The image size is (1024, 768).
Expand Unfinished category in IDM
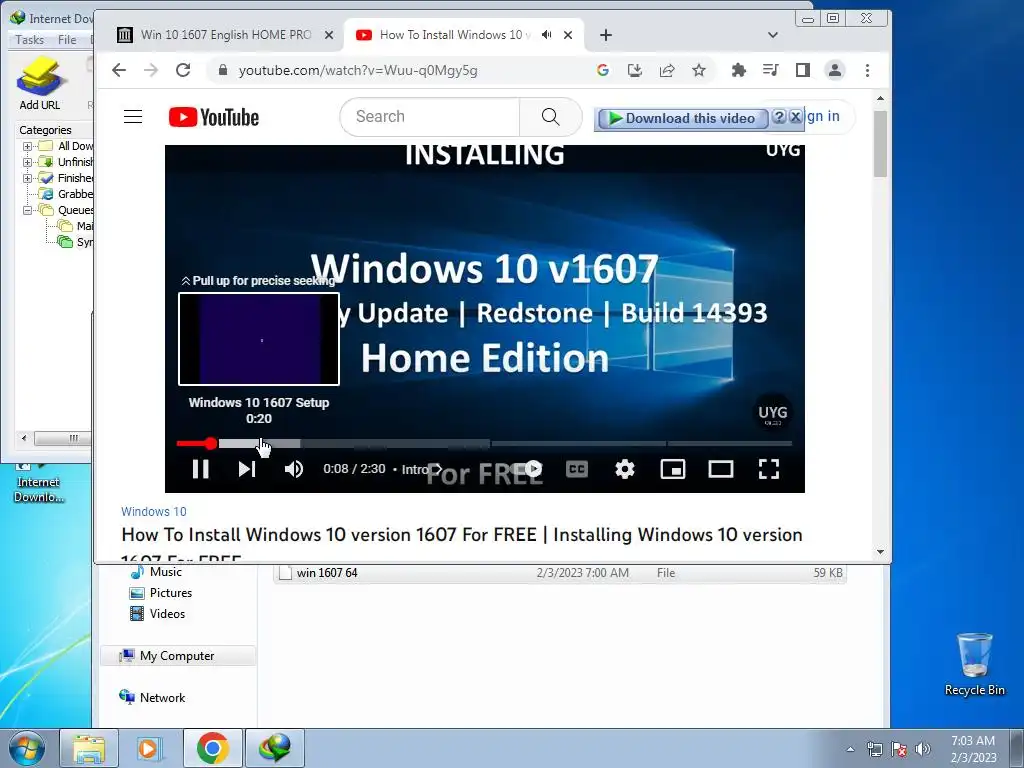tap(27, 162)
